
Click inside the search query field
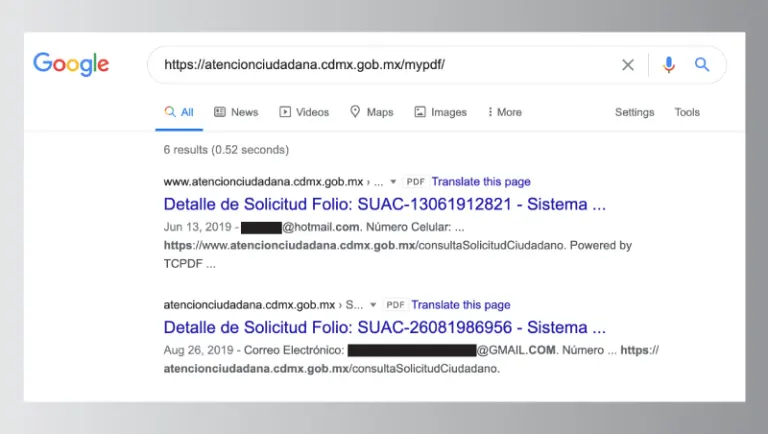click(x=380, y=65)
